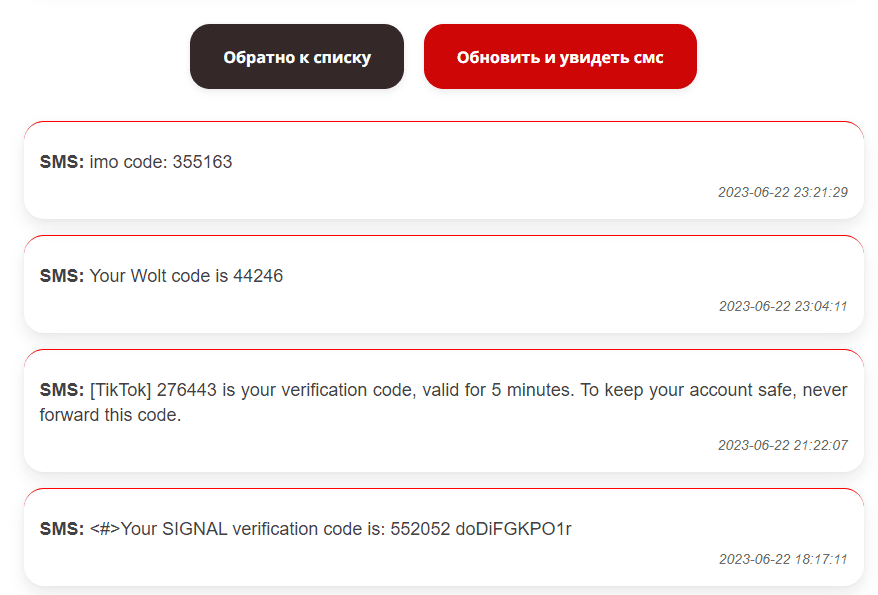Click the SMS label before imo code
Screen dimensions: 878x595
(x=62, y=162)
